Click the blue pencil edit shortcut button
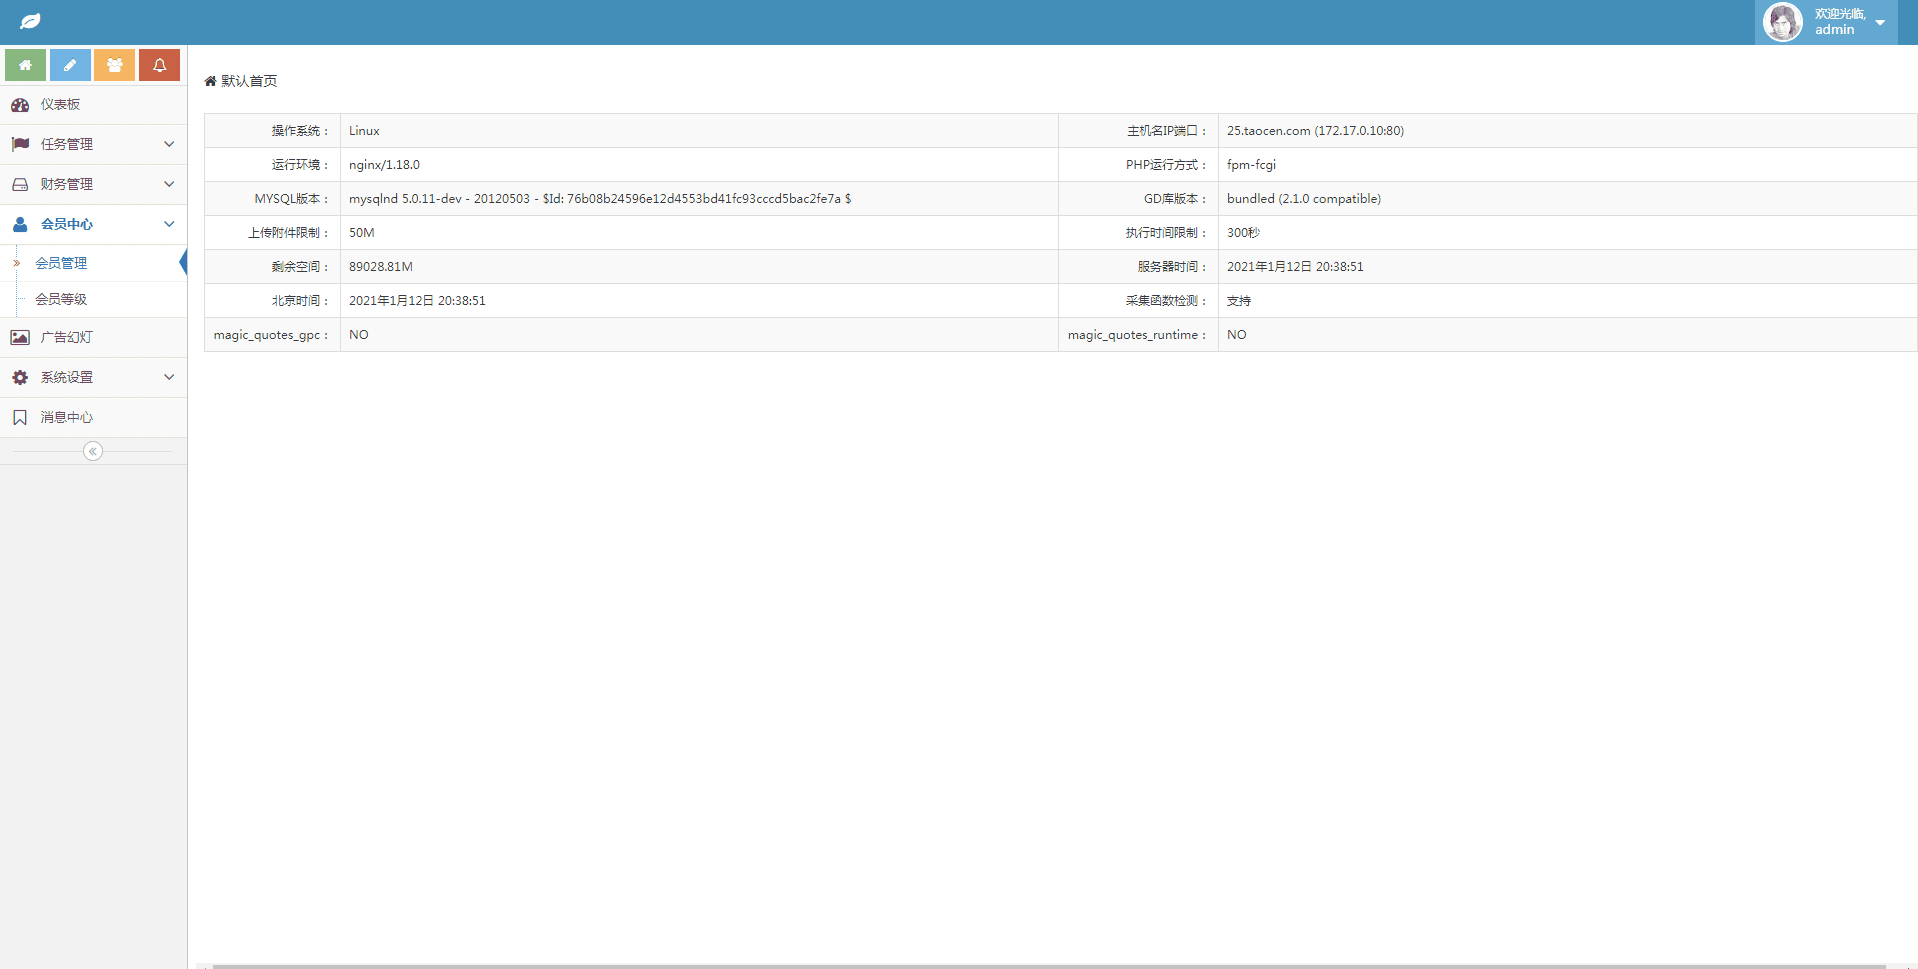The image size is (1918, 969). tap(70, 65)
